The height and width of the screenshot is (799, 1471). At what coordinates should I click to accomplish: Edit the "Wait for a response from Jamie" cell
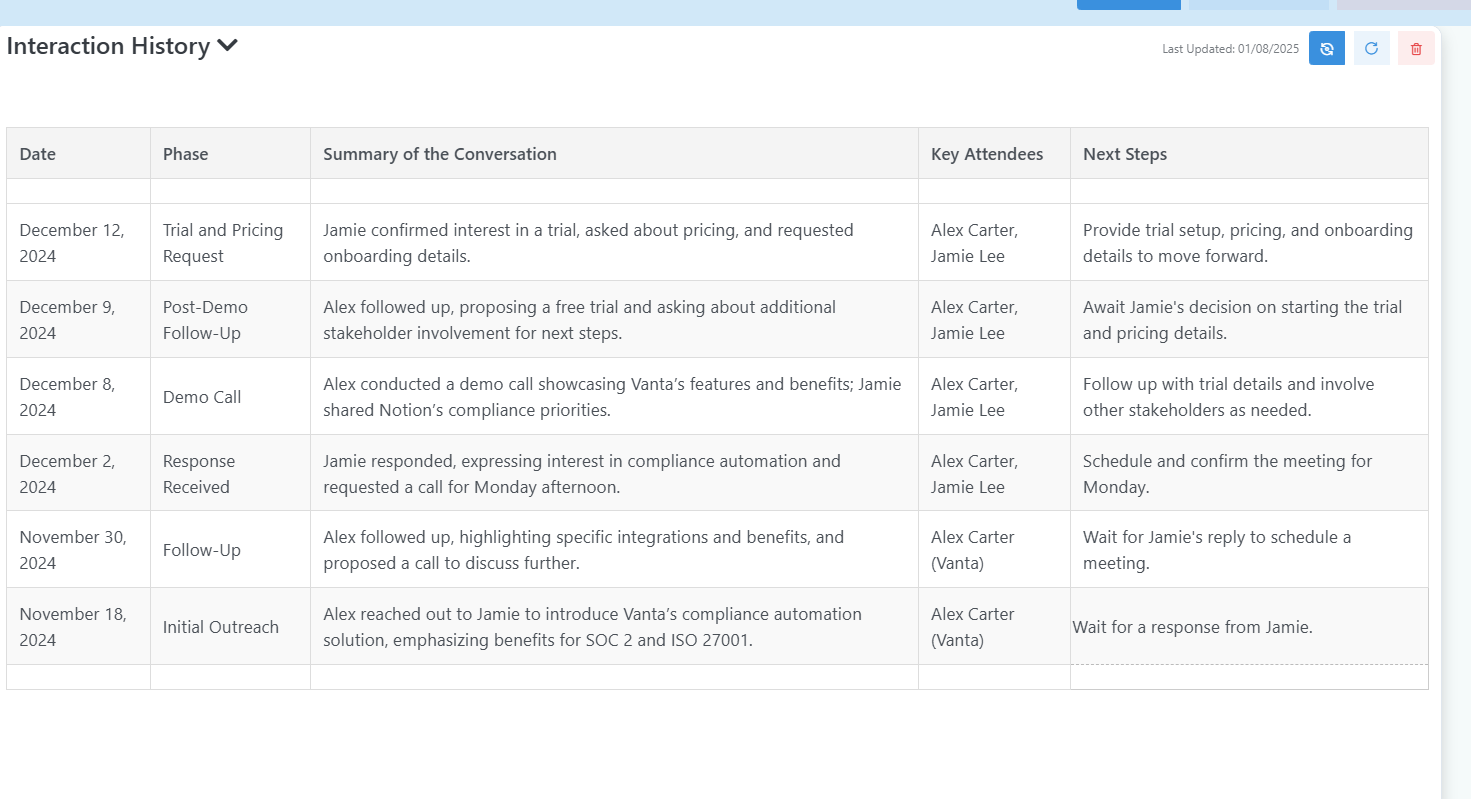point(1192,627)
